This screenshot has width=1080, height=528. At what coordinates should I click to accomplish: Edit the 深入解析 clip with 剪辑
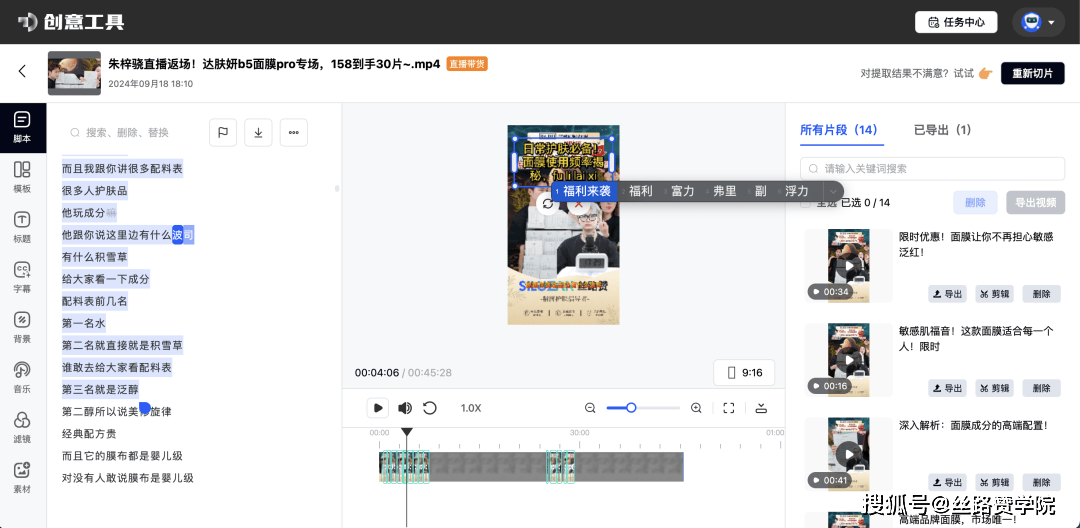click(x=994, y=483)
